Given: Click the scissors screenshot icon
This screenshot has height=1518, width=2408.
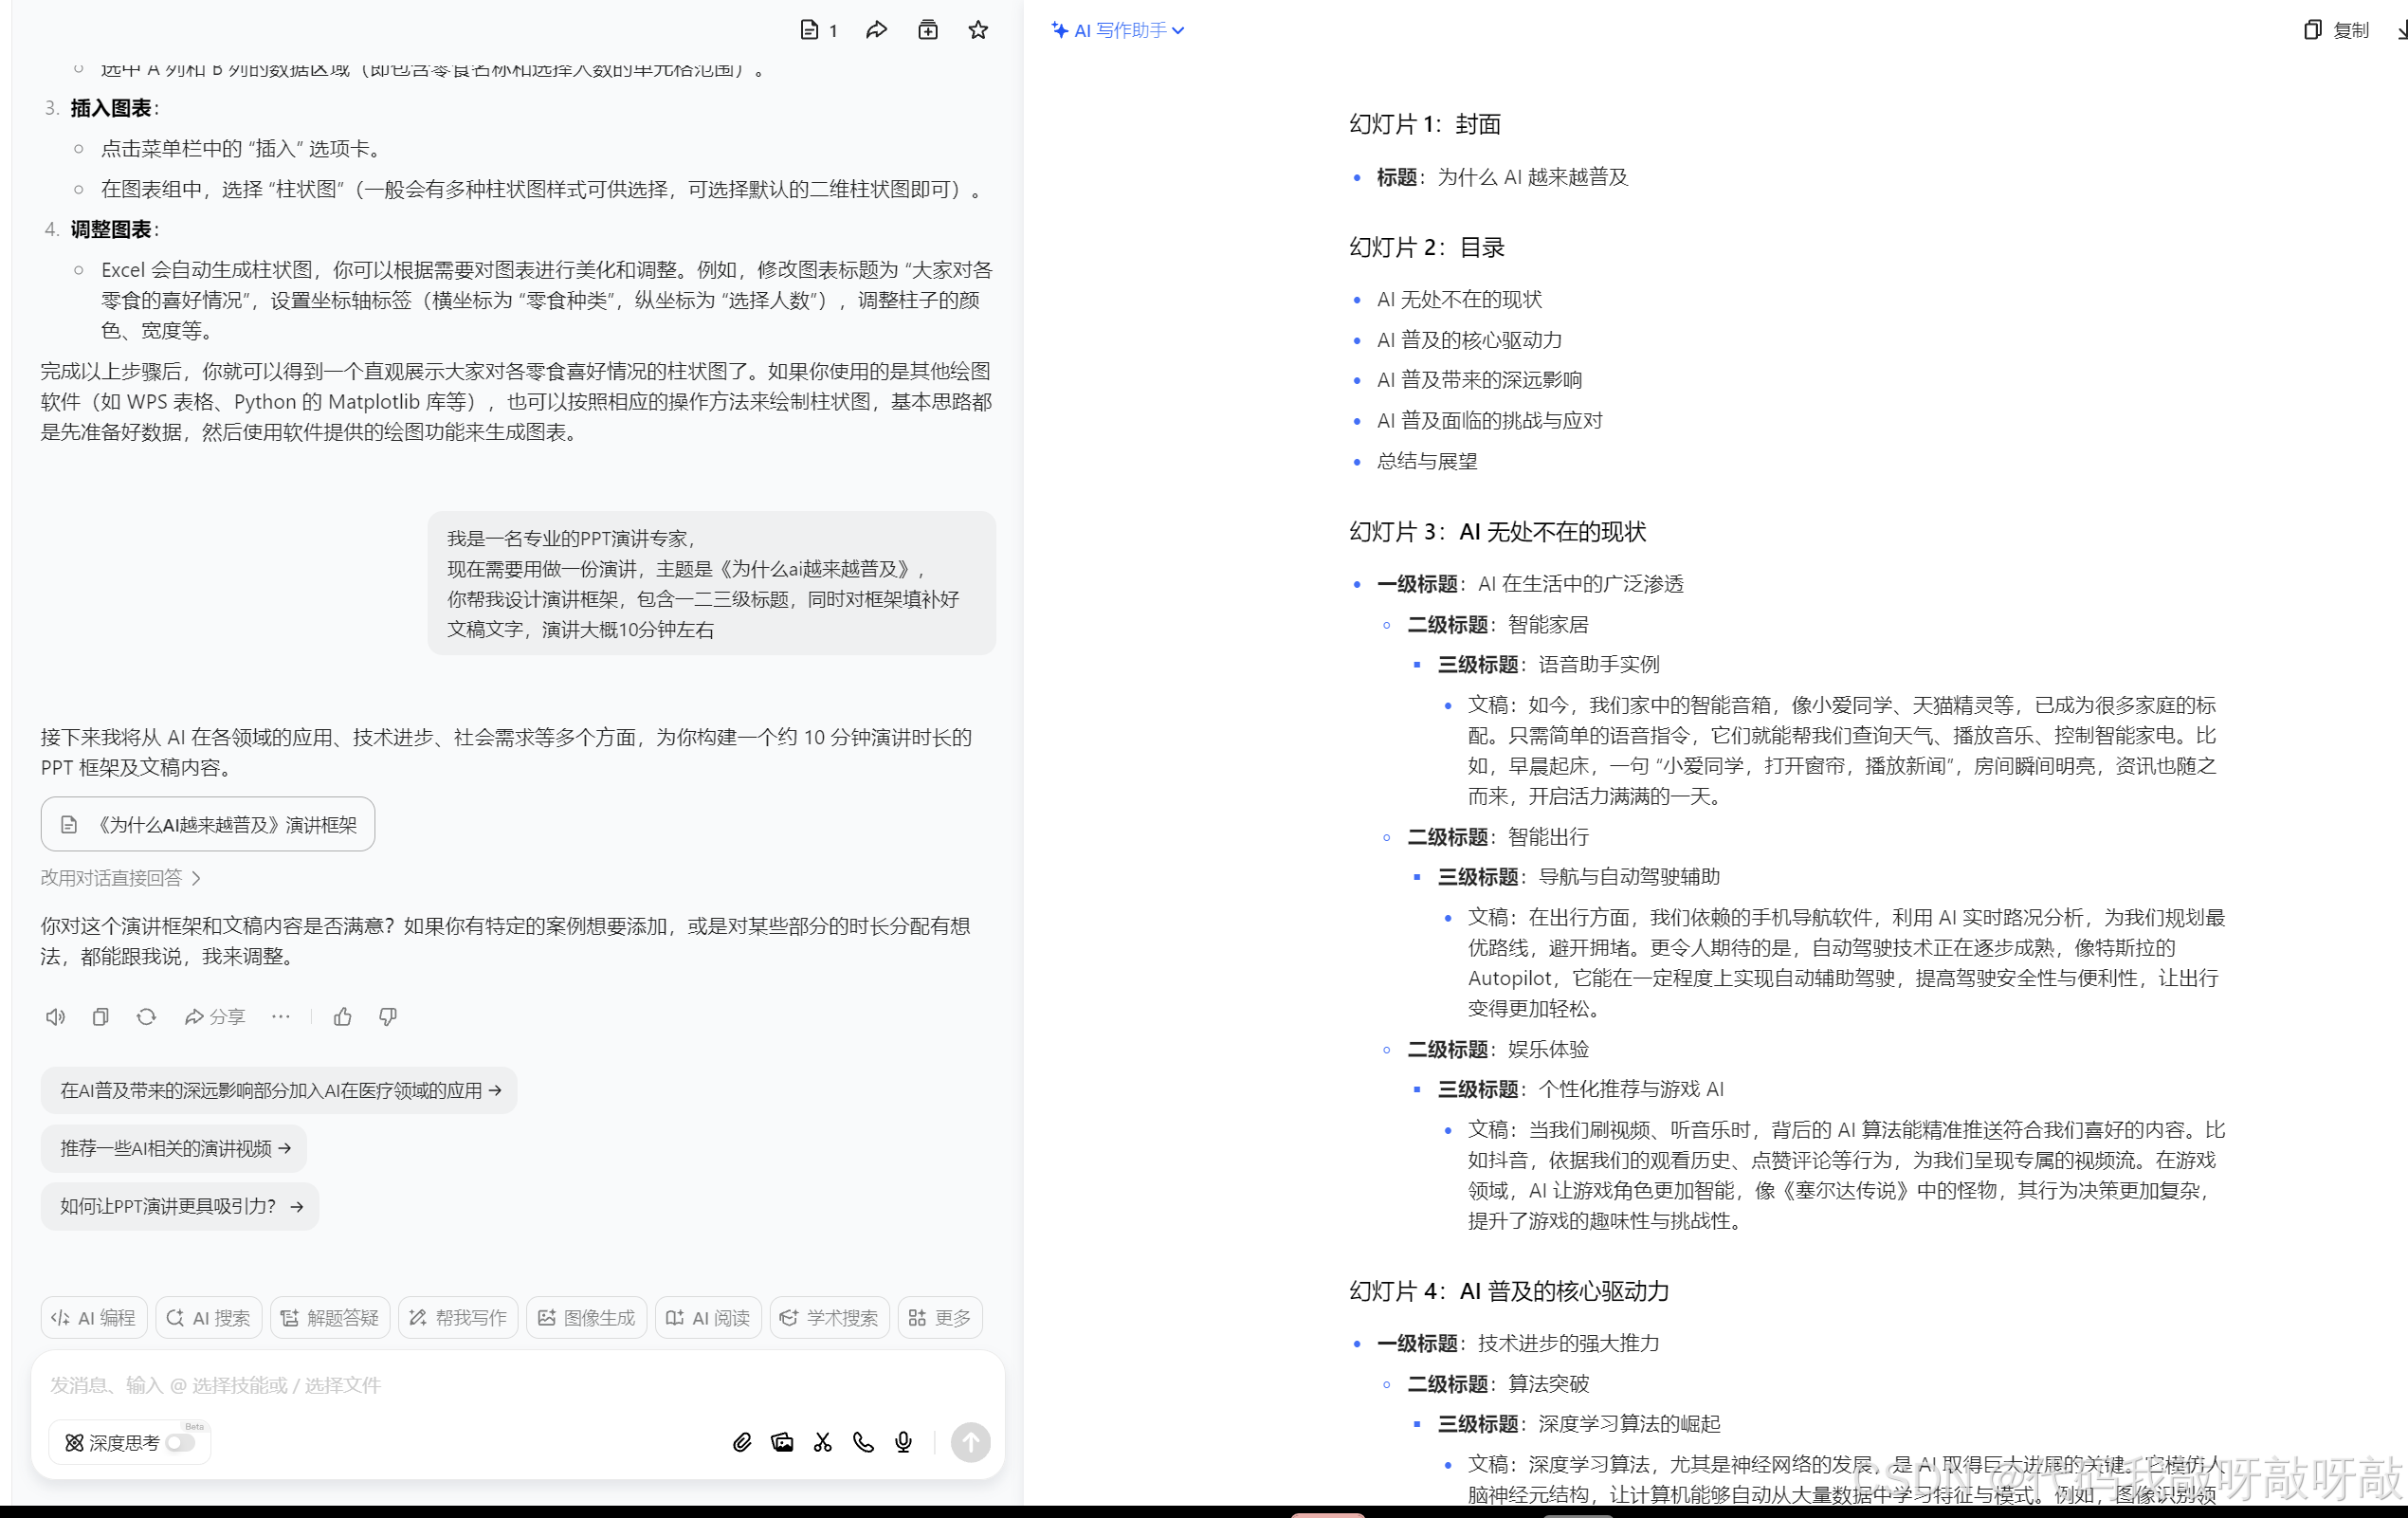Looking at the screenshot, I should [822, 1442].
